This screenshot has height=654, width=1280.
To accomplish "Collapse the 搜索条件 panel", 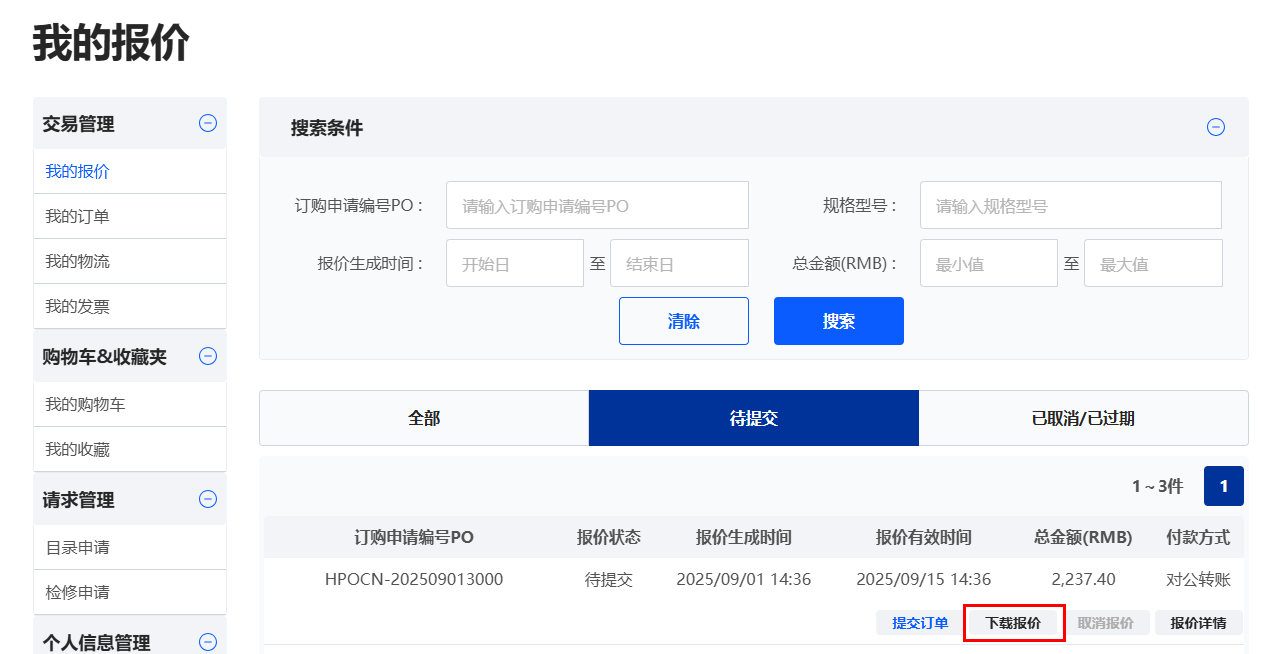I will pyautogui.click(x=1216, y=127).
